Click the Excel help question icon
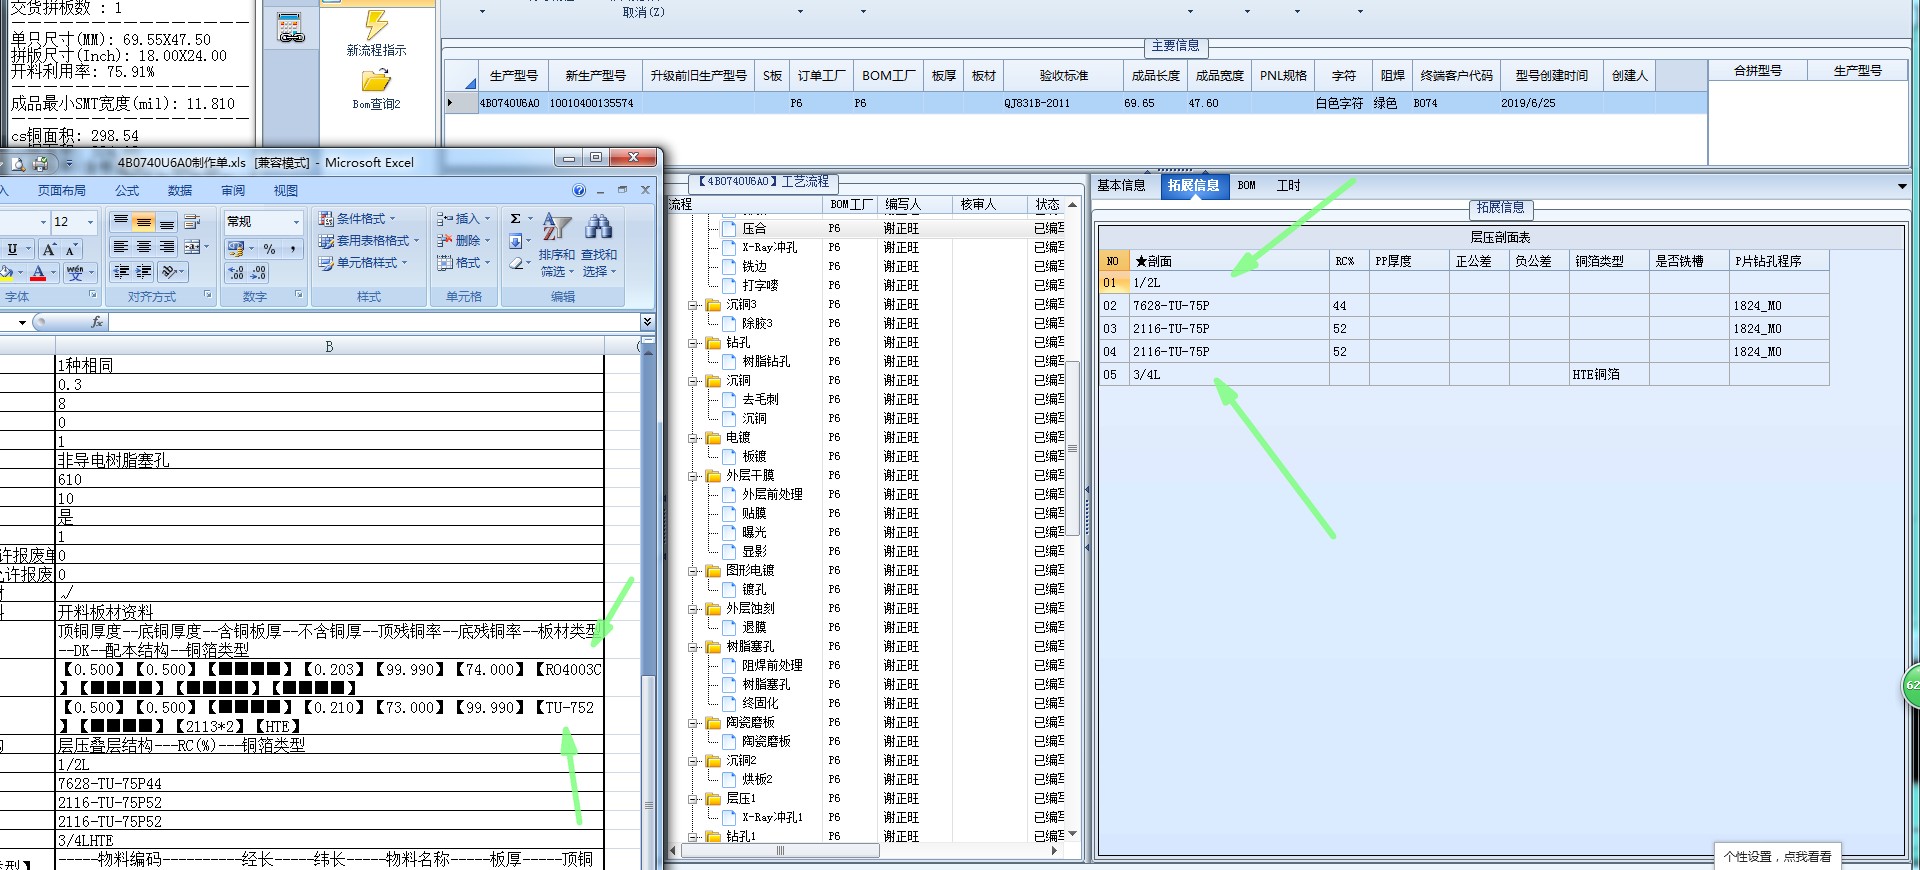The image size is (1920, 870). pos(579,190)
